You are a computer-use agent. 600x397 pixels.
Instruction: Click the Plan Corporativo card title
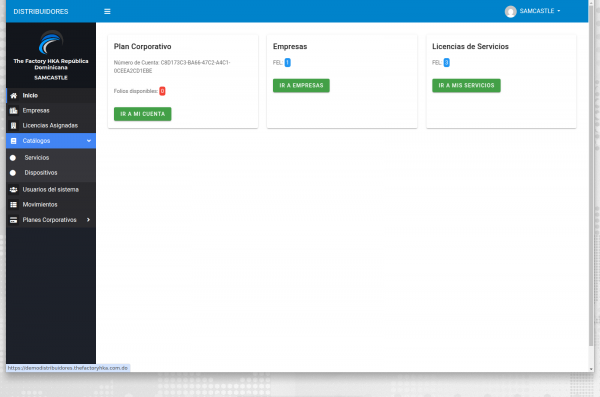tap(142, 47)
